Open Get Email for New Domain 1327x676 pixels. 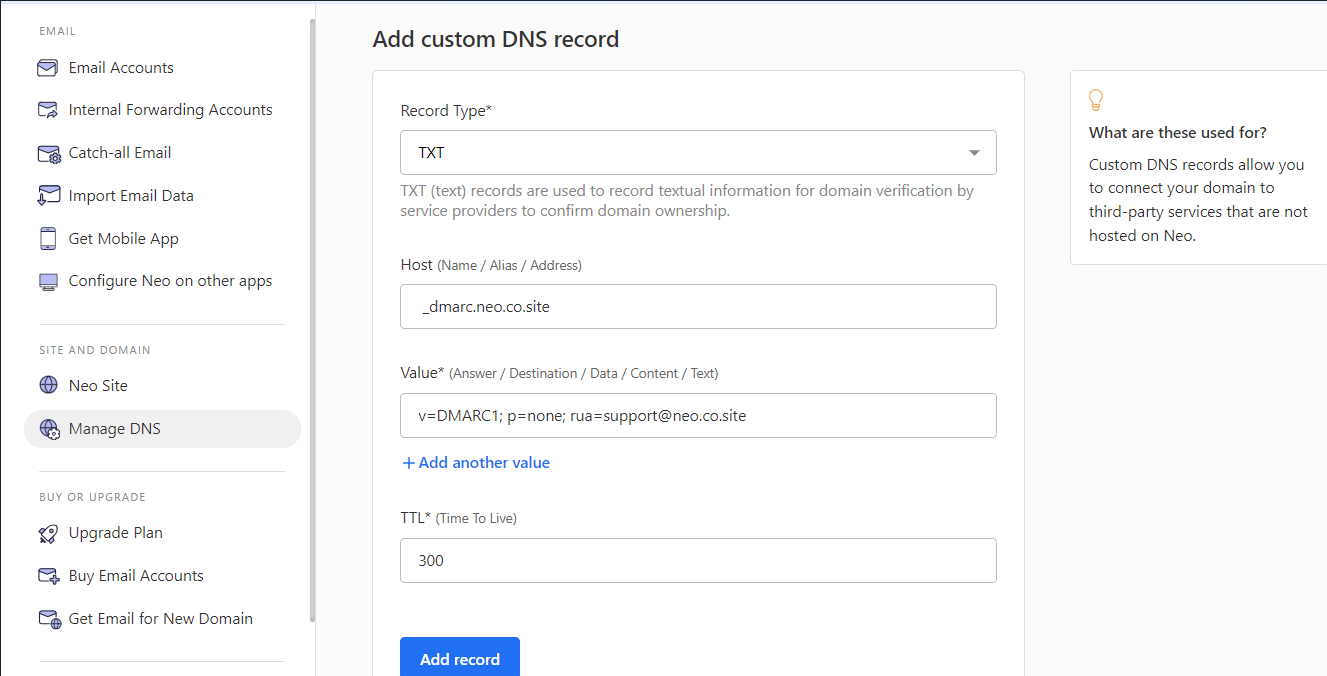(162, 619)
